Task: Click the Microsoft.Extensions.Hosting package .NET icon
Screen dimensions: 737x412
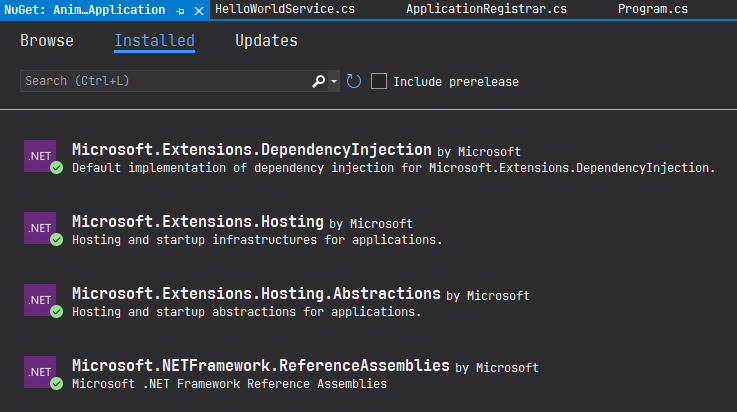Action: pyautogui.click(x=40, y=228)
